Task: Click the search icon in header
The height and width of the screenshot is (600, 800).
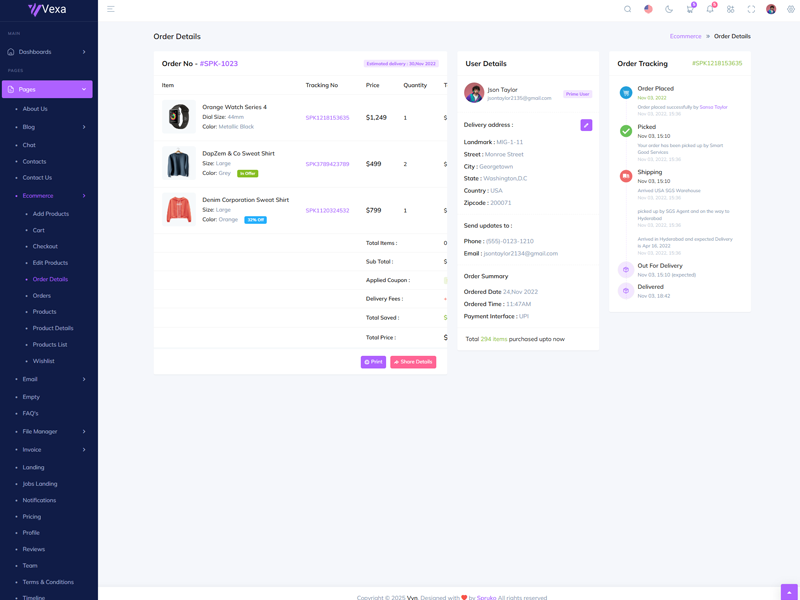Action: (x=628, y=9)
